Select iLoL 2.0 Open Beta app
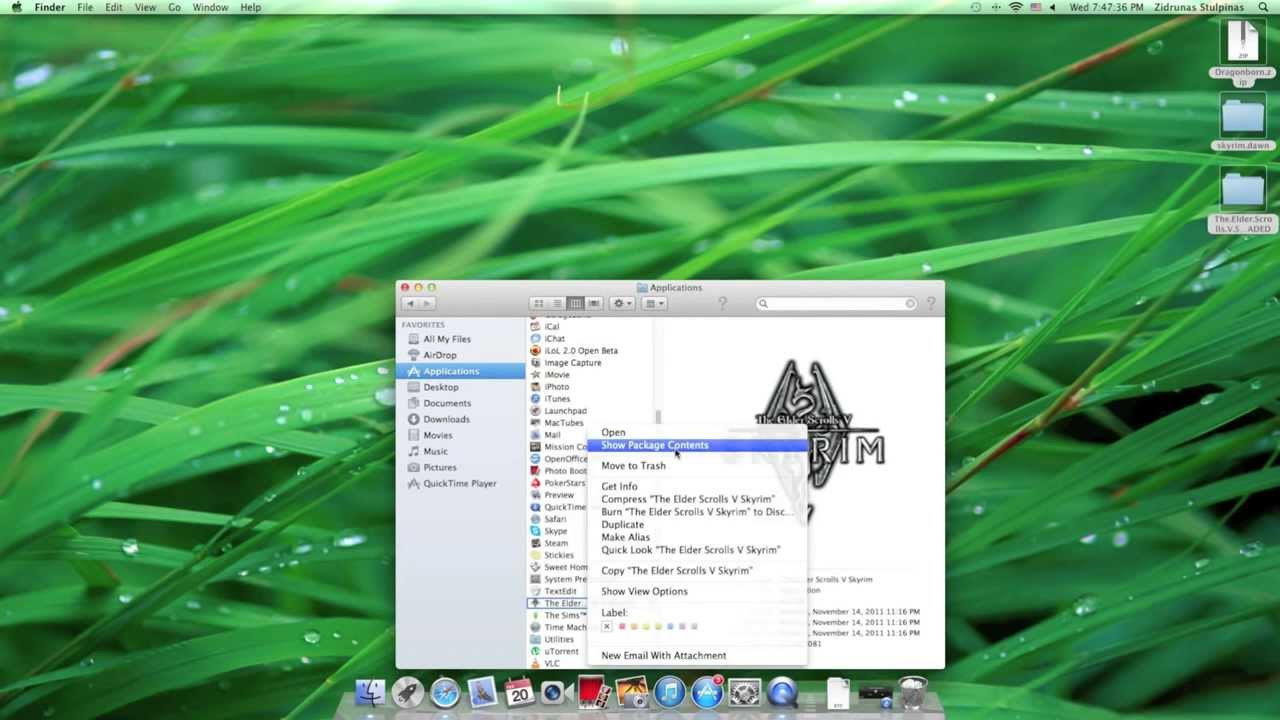 [574, 351]
